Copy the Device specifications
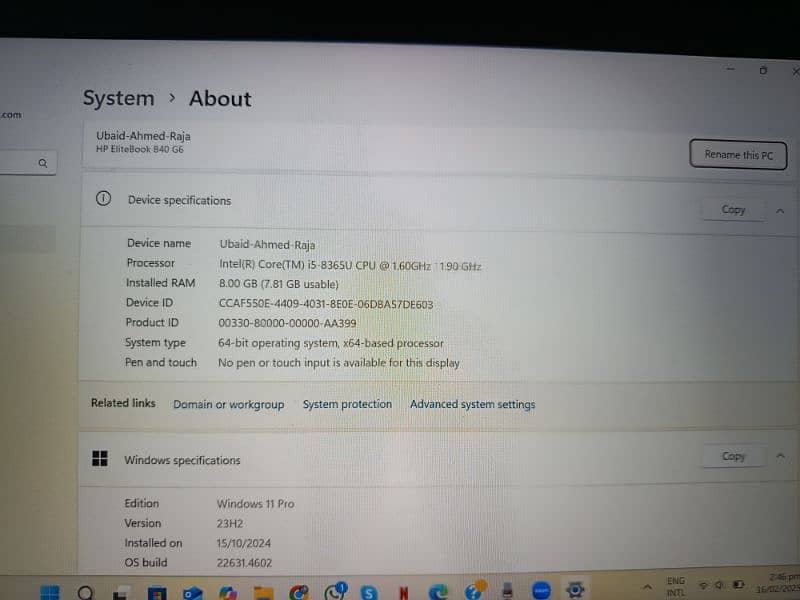Viewport: 800px width, 600px height. point(733,209)
